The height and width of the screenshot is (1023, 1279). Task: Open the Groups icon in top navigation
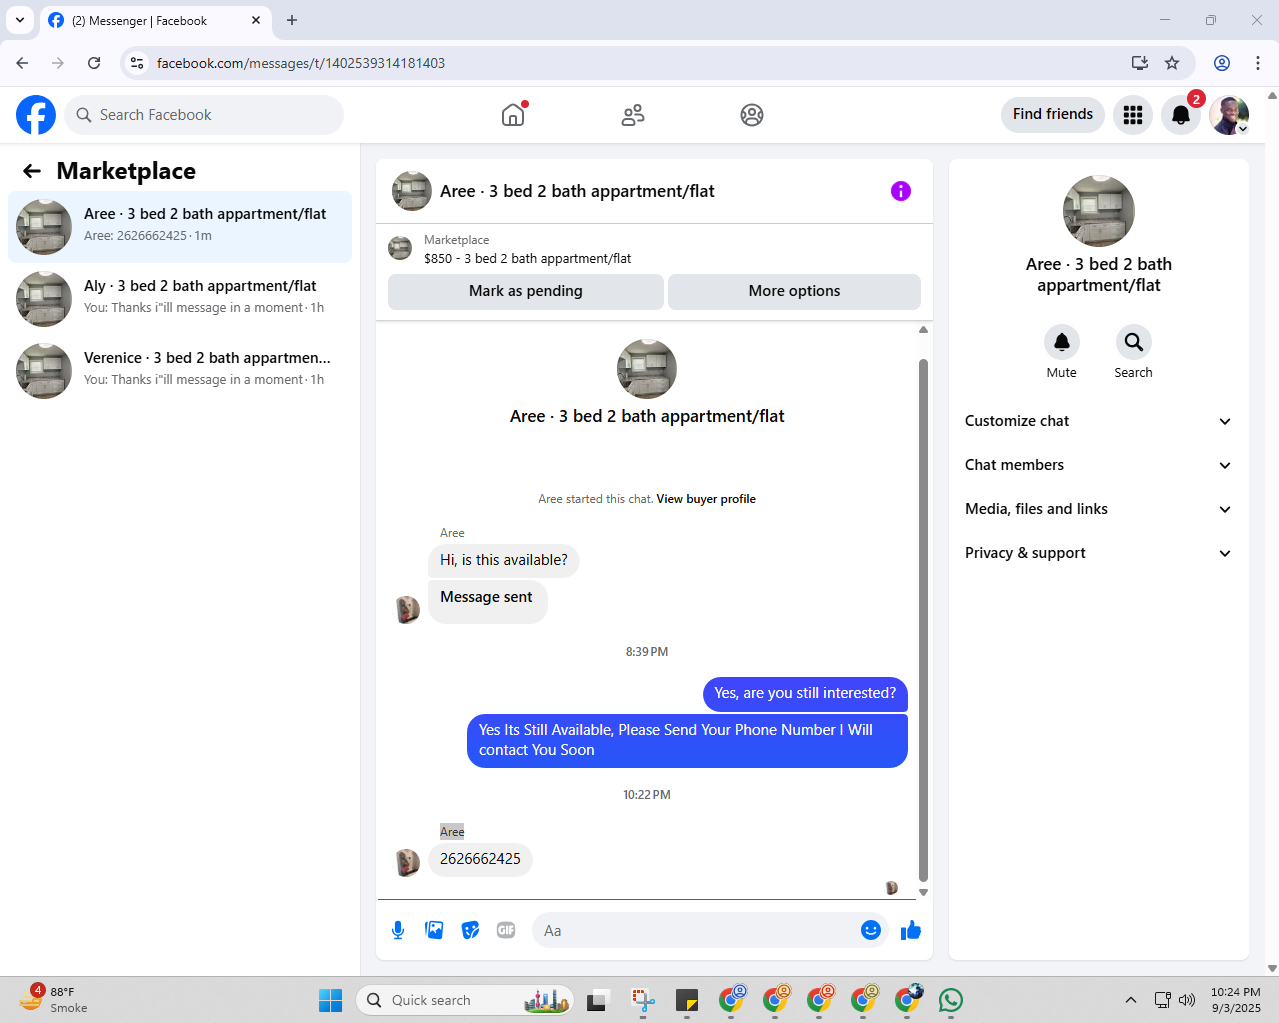click(752, 115)
